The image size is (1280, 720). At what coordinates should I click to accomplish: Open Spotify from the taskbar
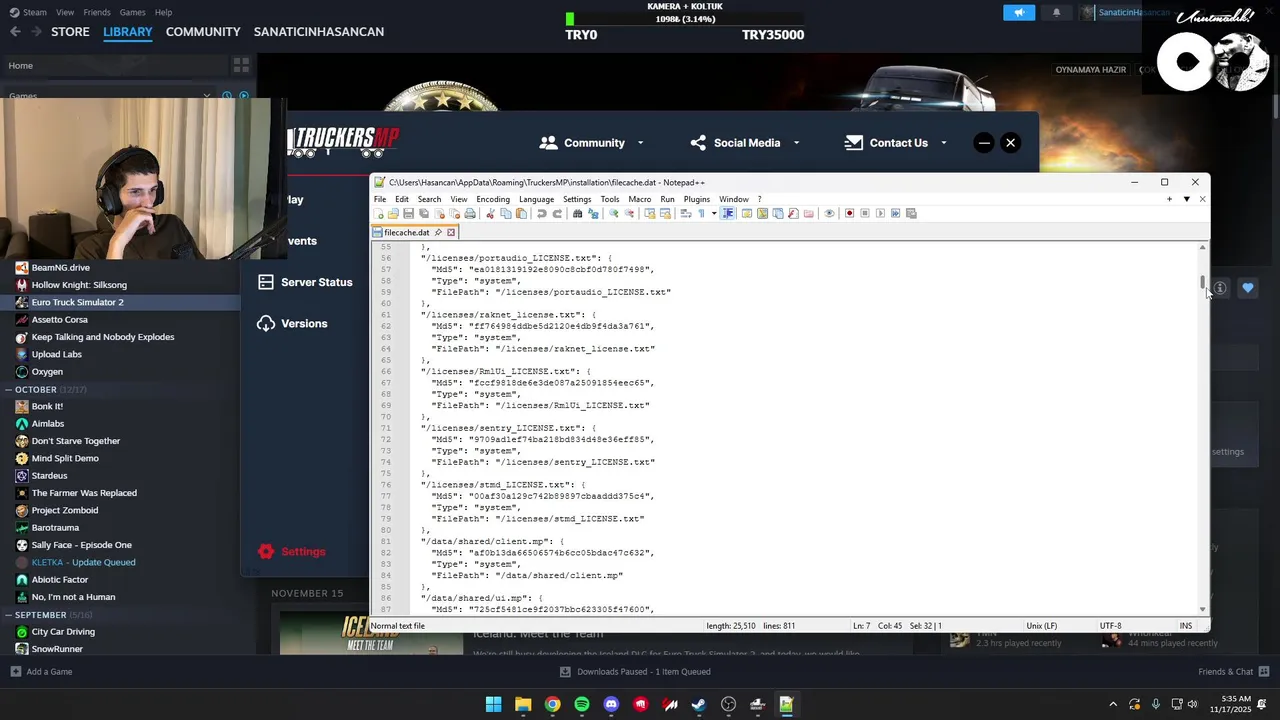coord(582,705)
